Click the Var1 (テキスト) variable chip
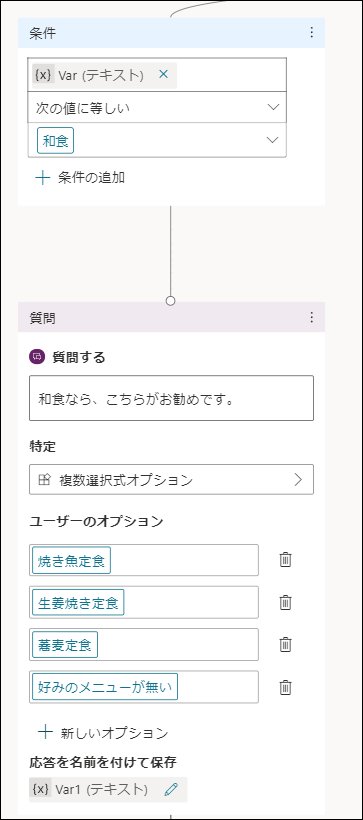This screenshot has height=820, width=363. pyautogui.click(x=108, y=789)
